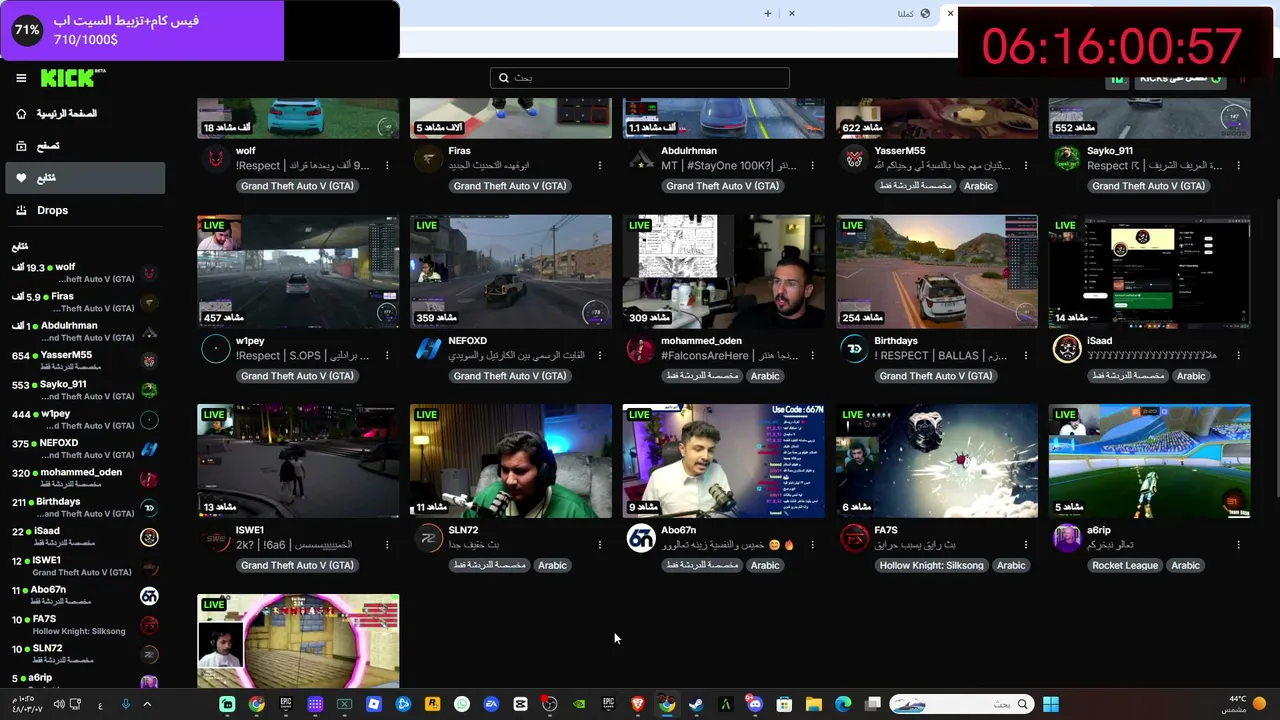Click the Grand Theft Auto V tag under wolf

[297, 186]
